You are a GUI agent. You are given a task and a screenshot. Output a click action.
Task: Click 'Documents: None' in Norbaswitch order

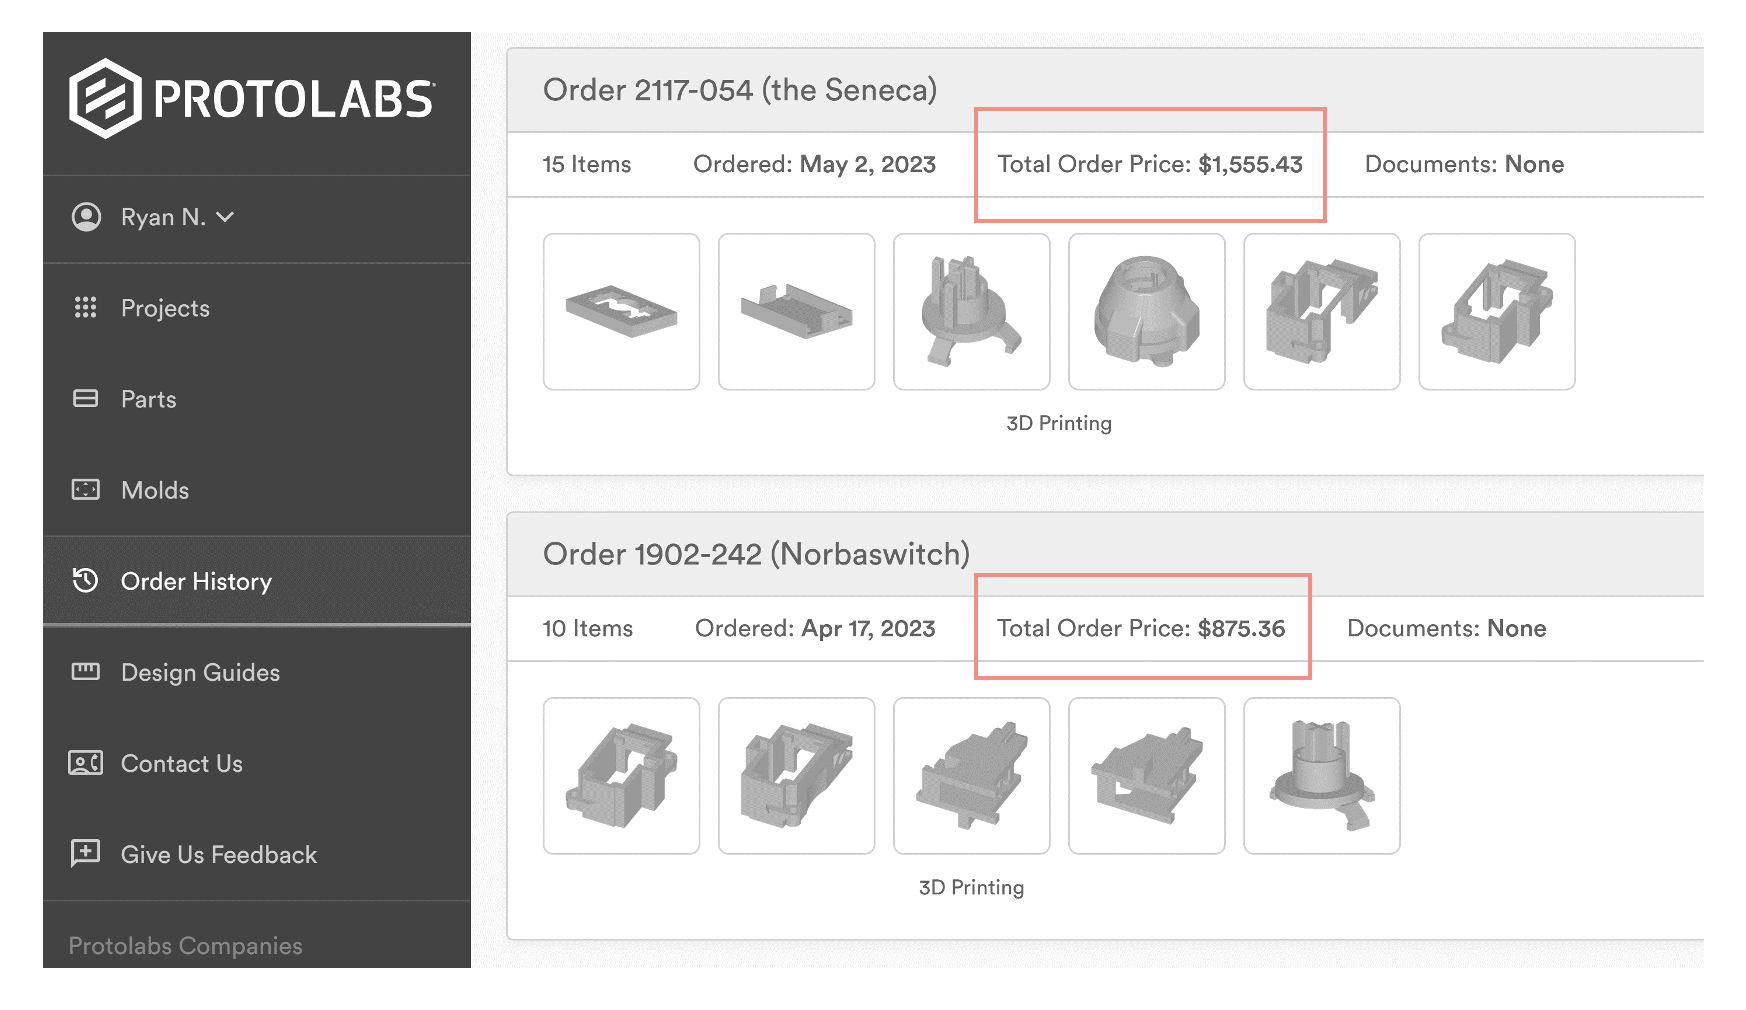(1446, 628)
